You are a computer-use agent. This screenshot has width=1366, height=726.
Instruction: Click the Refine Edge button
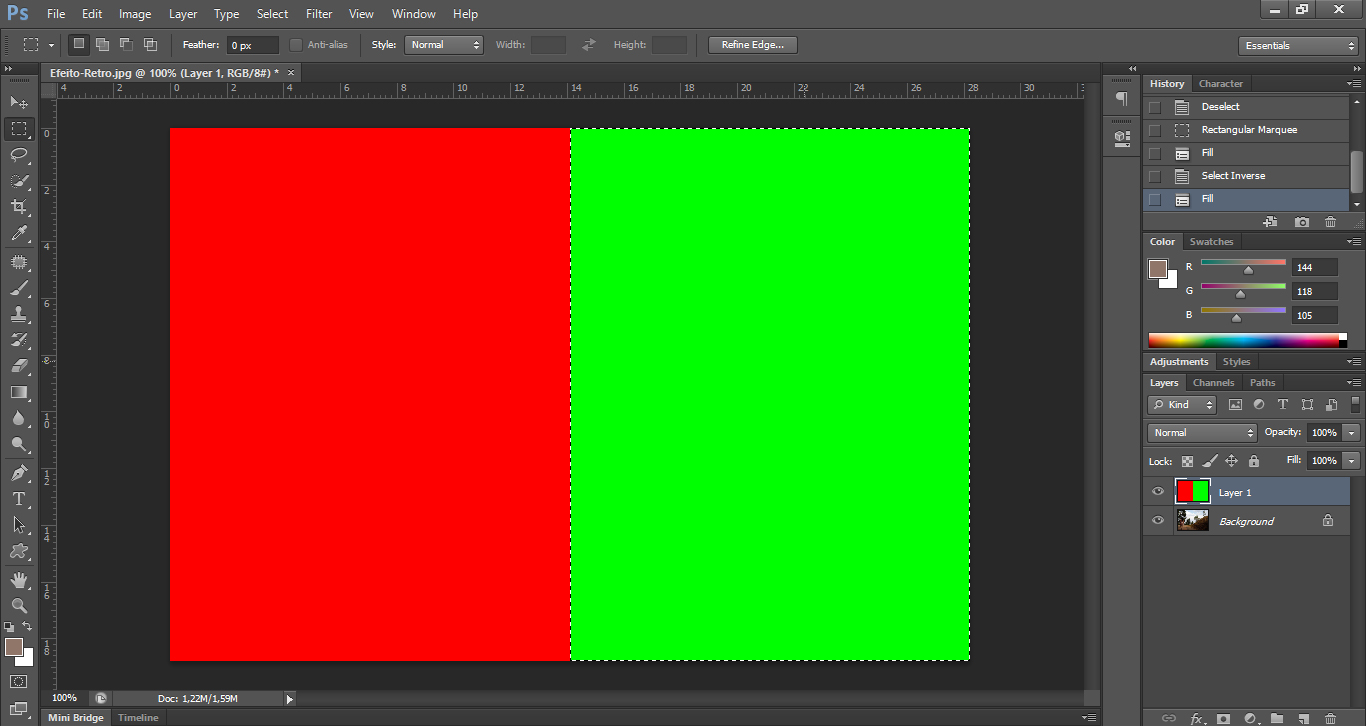pos(752,45)
